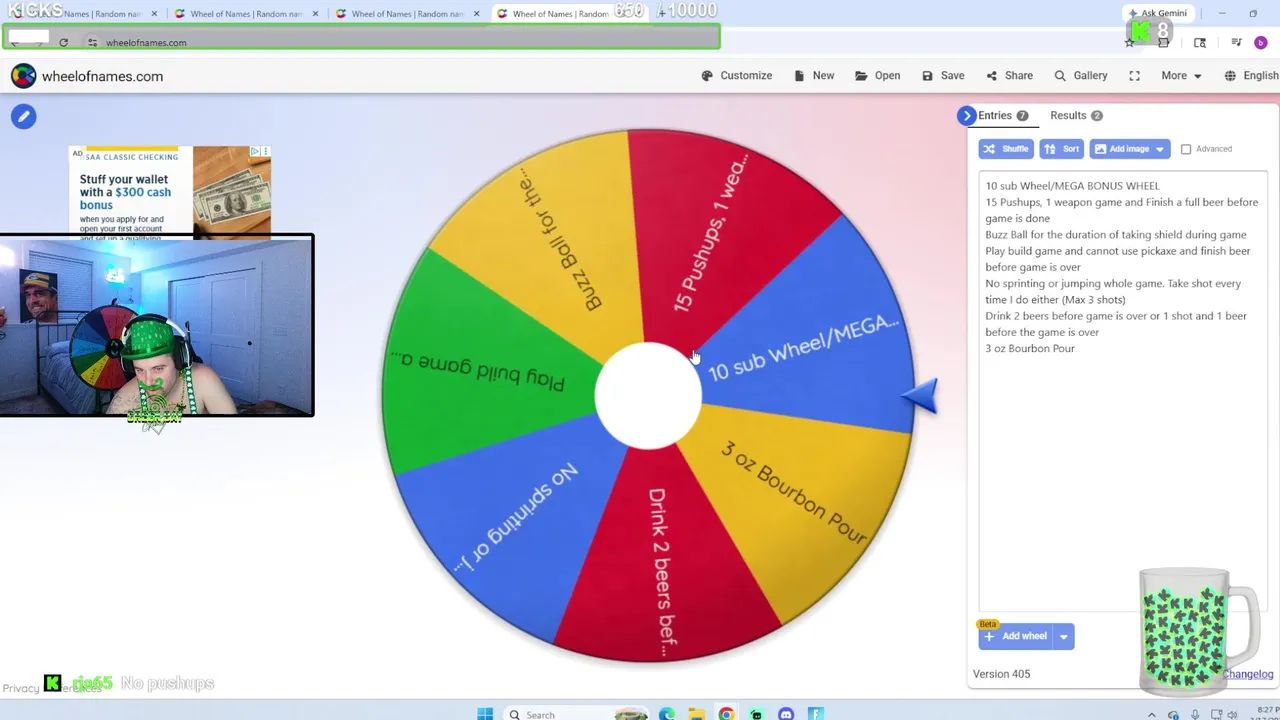1280x720 pixels.
Task: Click the Add wheel button
Action: click(x=1016, y=636)
